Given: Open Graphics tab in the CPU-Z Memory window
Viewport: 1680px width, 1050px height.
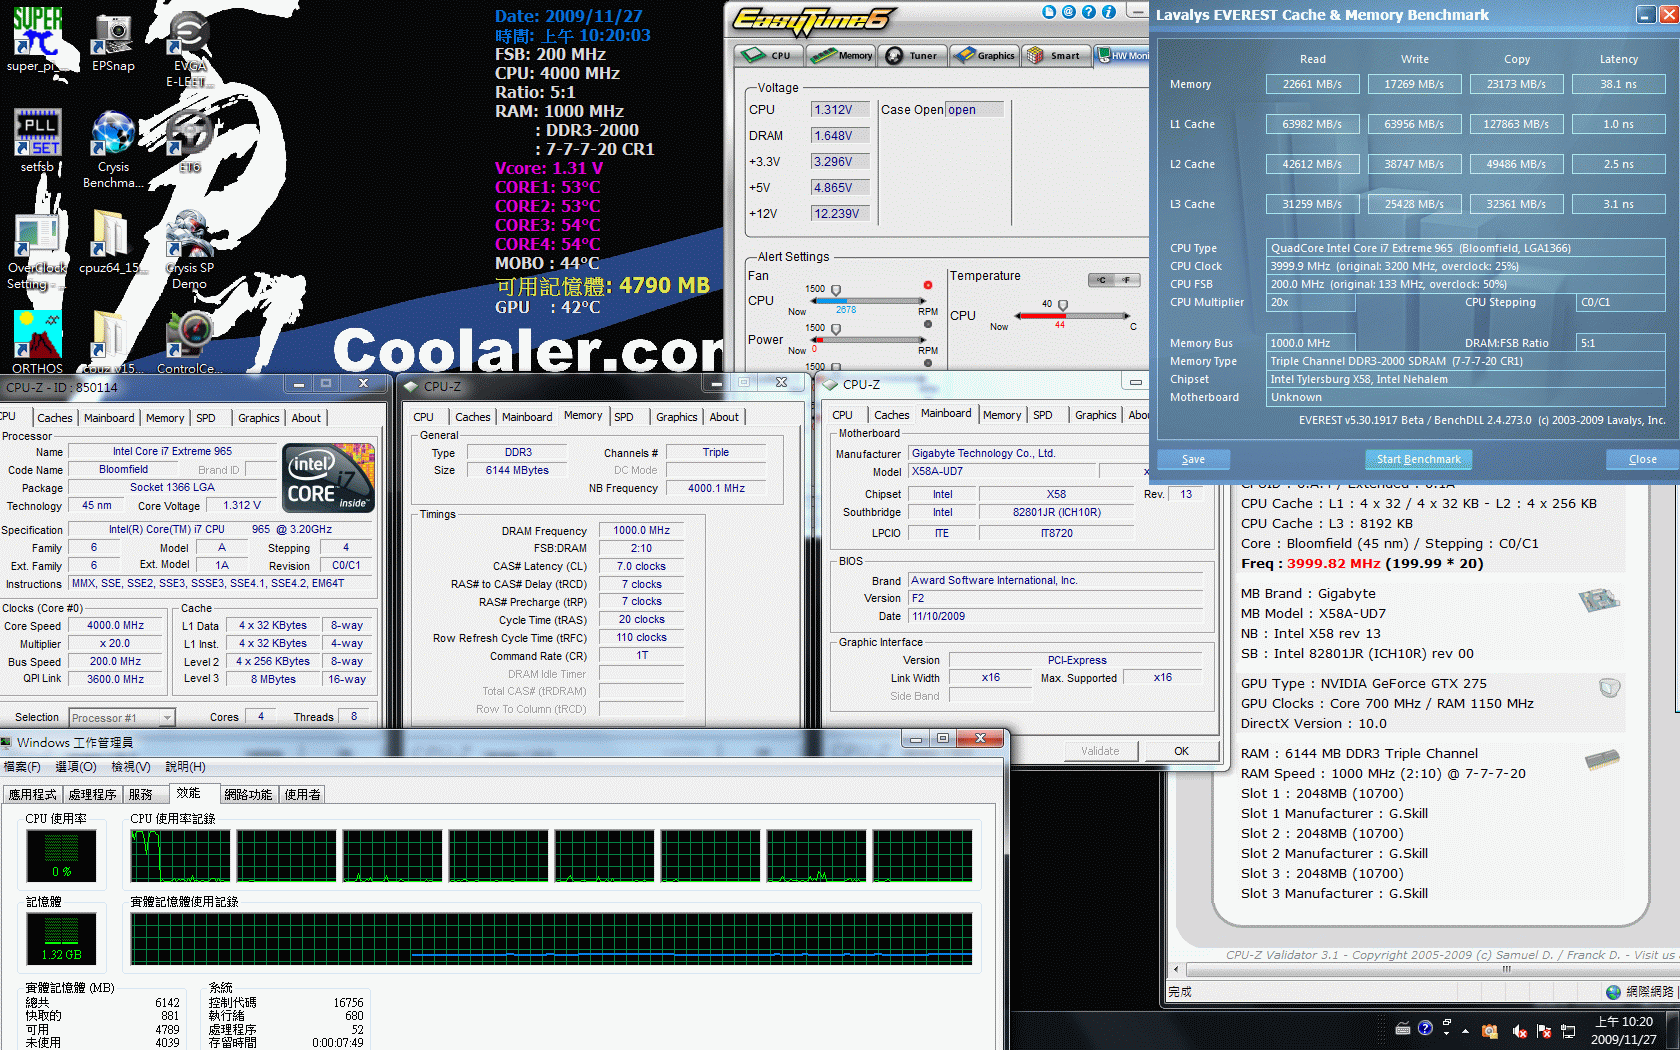Looking at the screenshot, I should pos(677,417).
